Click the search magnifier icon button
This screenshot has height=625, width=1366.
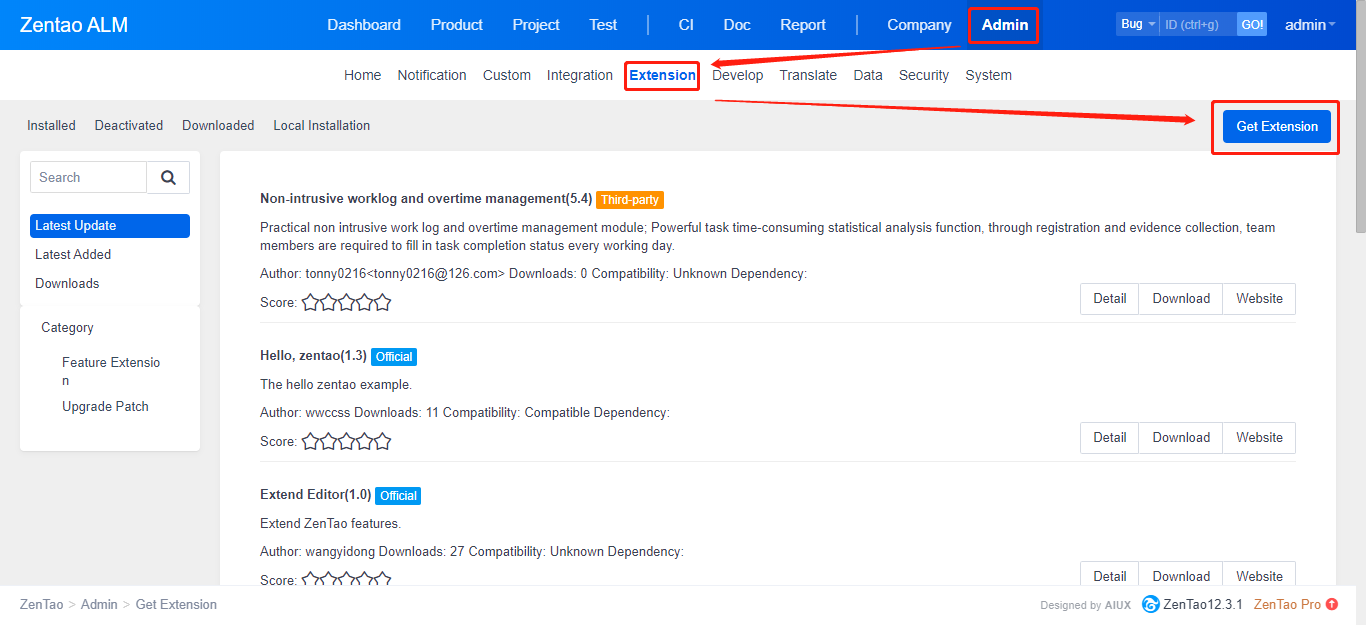[x=168, y=177]
